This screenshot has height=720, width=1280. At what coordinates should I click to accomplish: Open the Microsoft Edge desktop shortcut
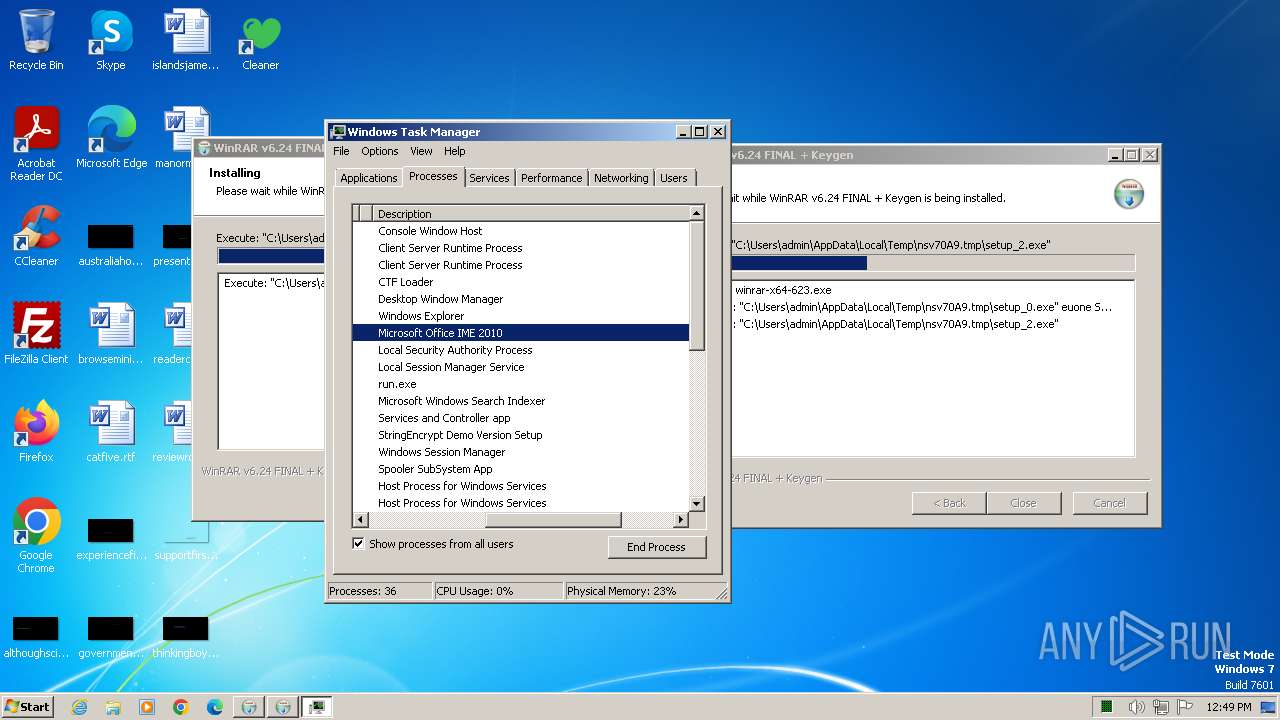(x=111, y=138)
